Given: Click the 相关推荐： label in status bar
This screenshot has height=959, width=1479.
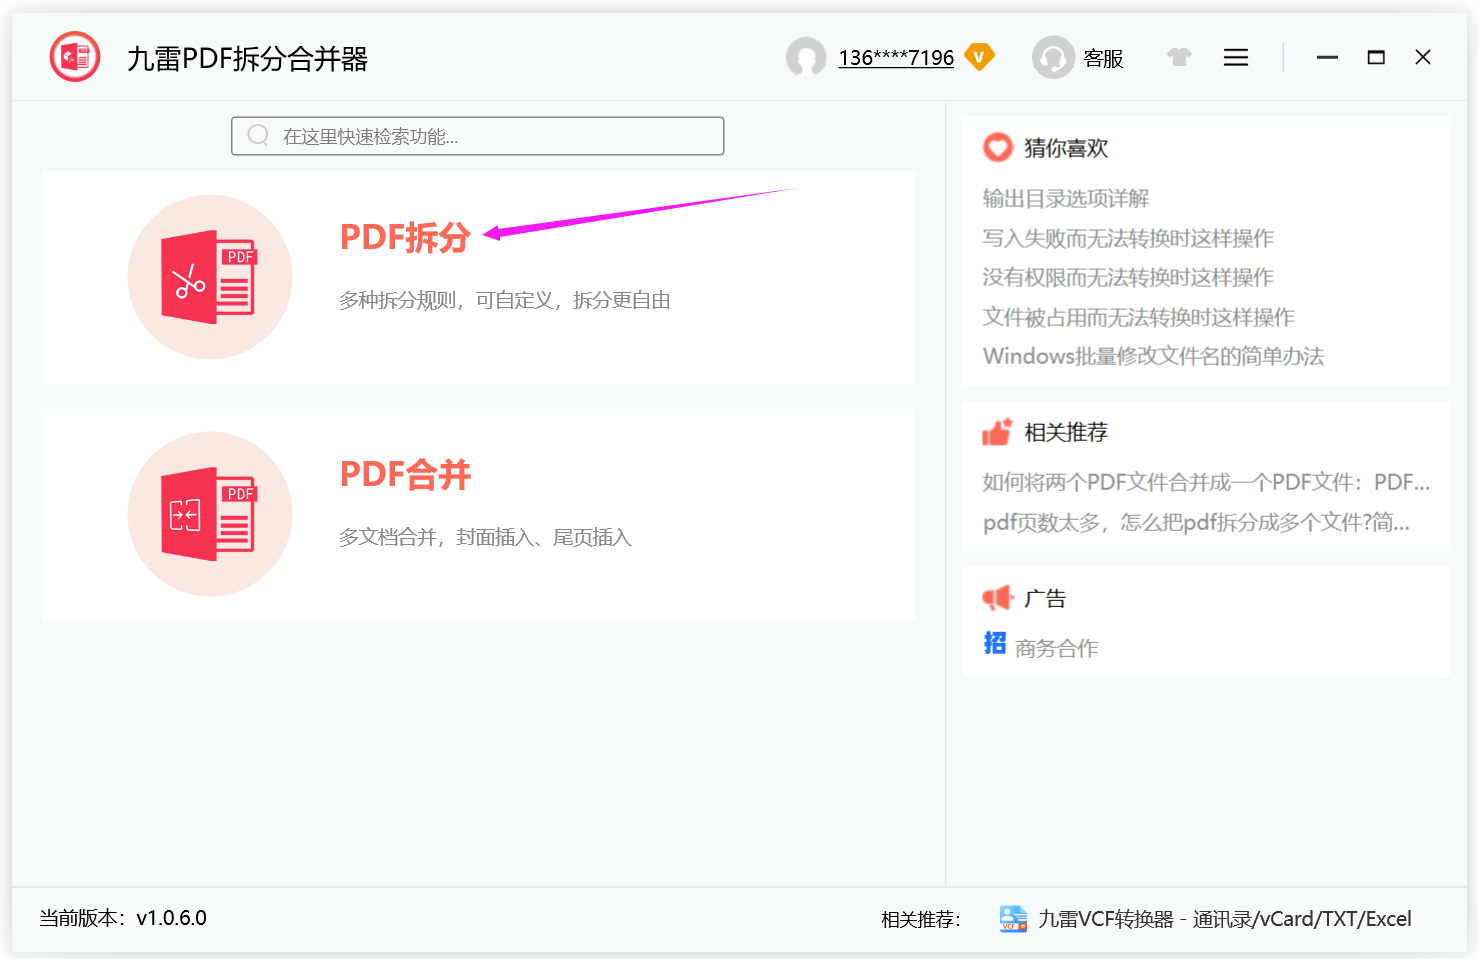Looking at the screenshot, I should click(921, 919).
